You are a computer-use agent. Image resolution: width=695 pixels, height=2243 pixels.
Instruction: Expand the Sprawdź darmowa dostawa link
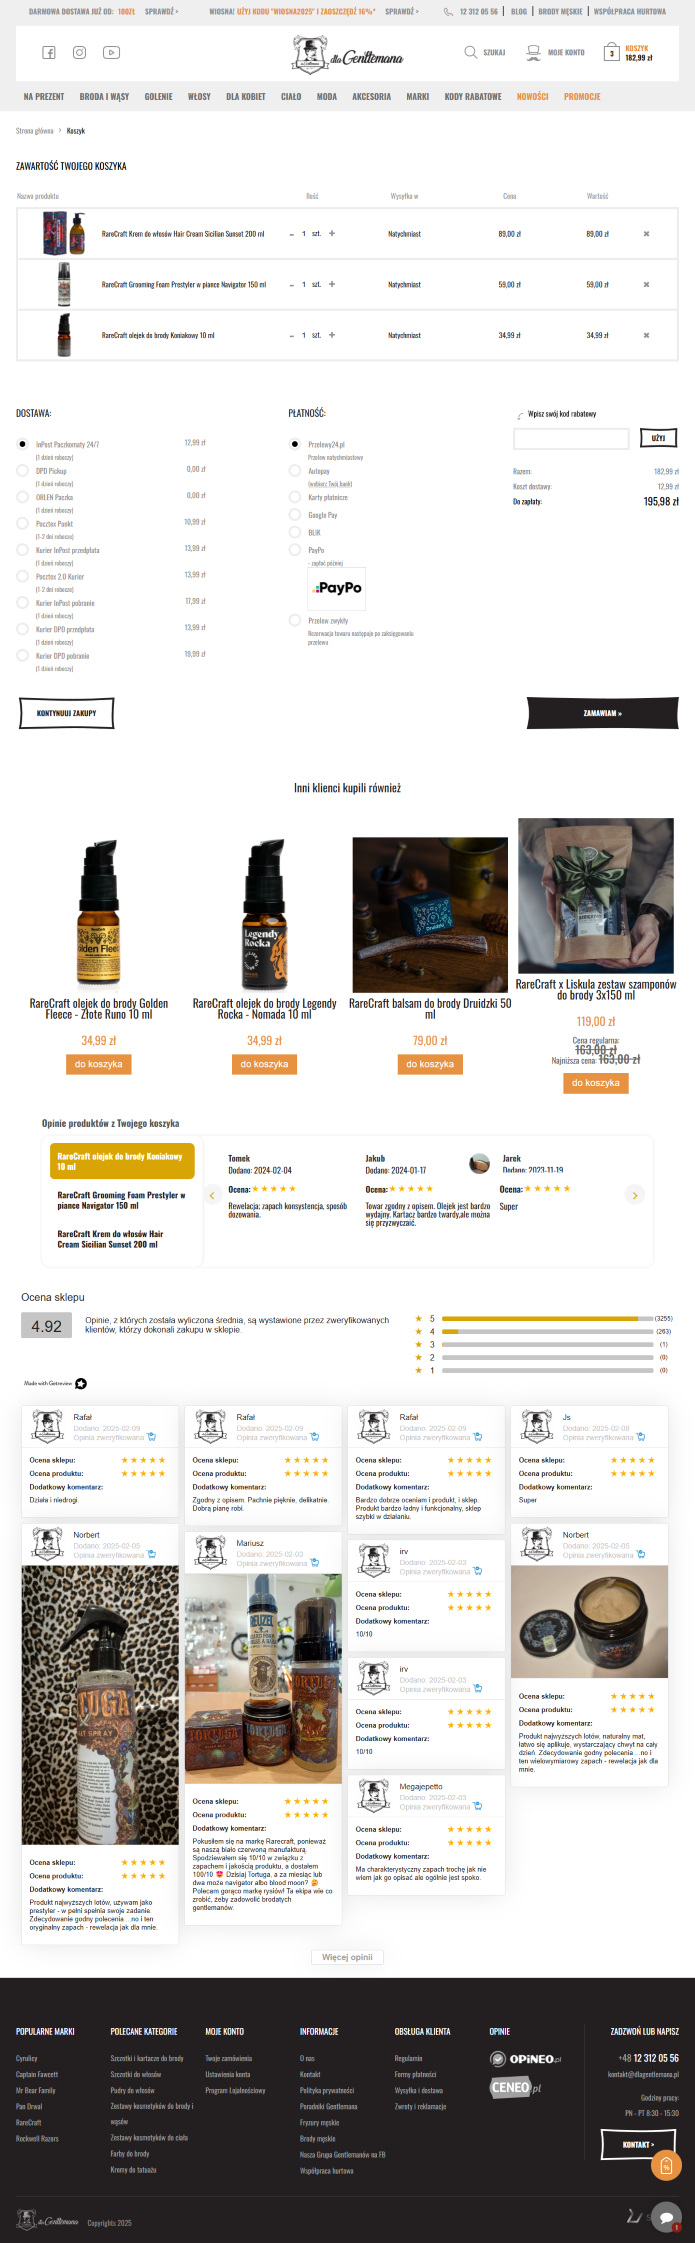(x=162, y=12)
